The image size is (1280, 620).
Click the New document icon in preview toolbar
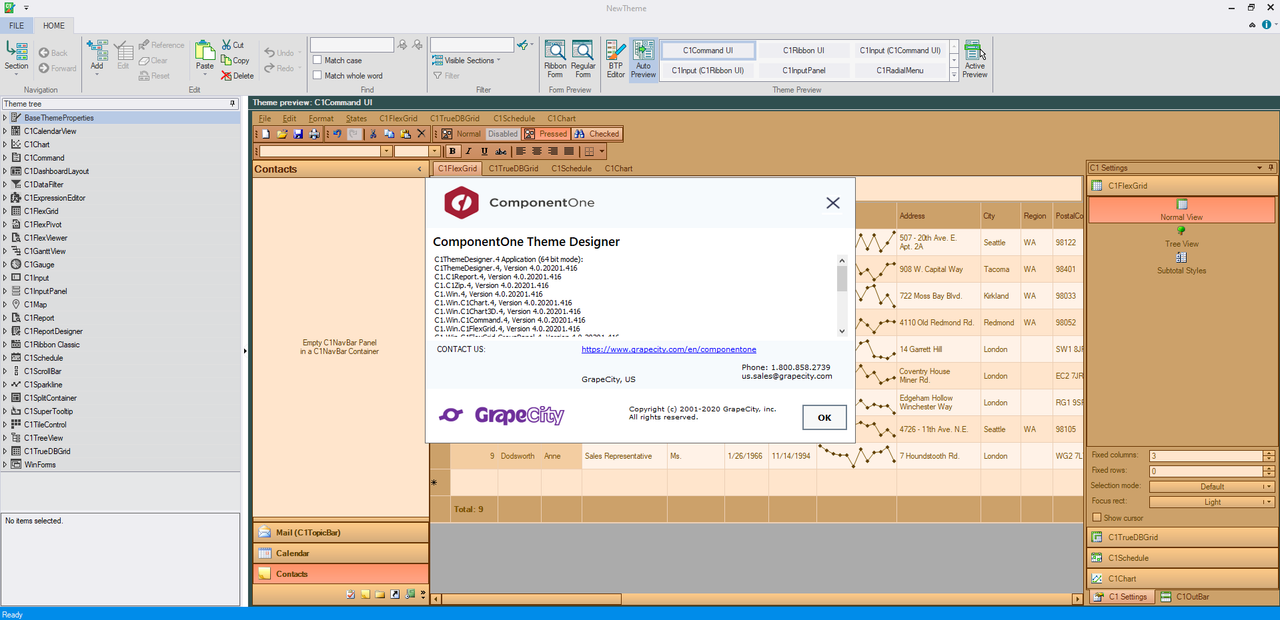(x=266, y=134)
